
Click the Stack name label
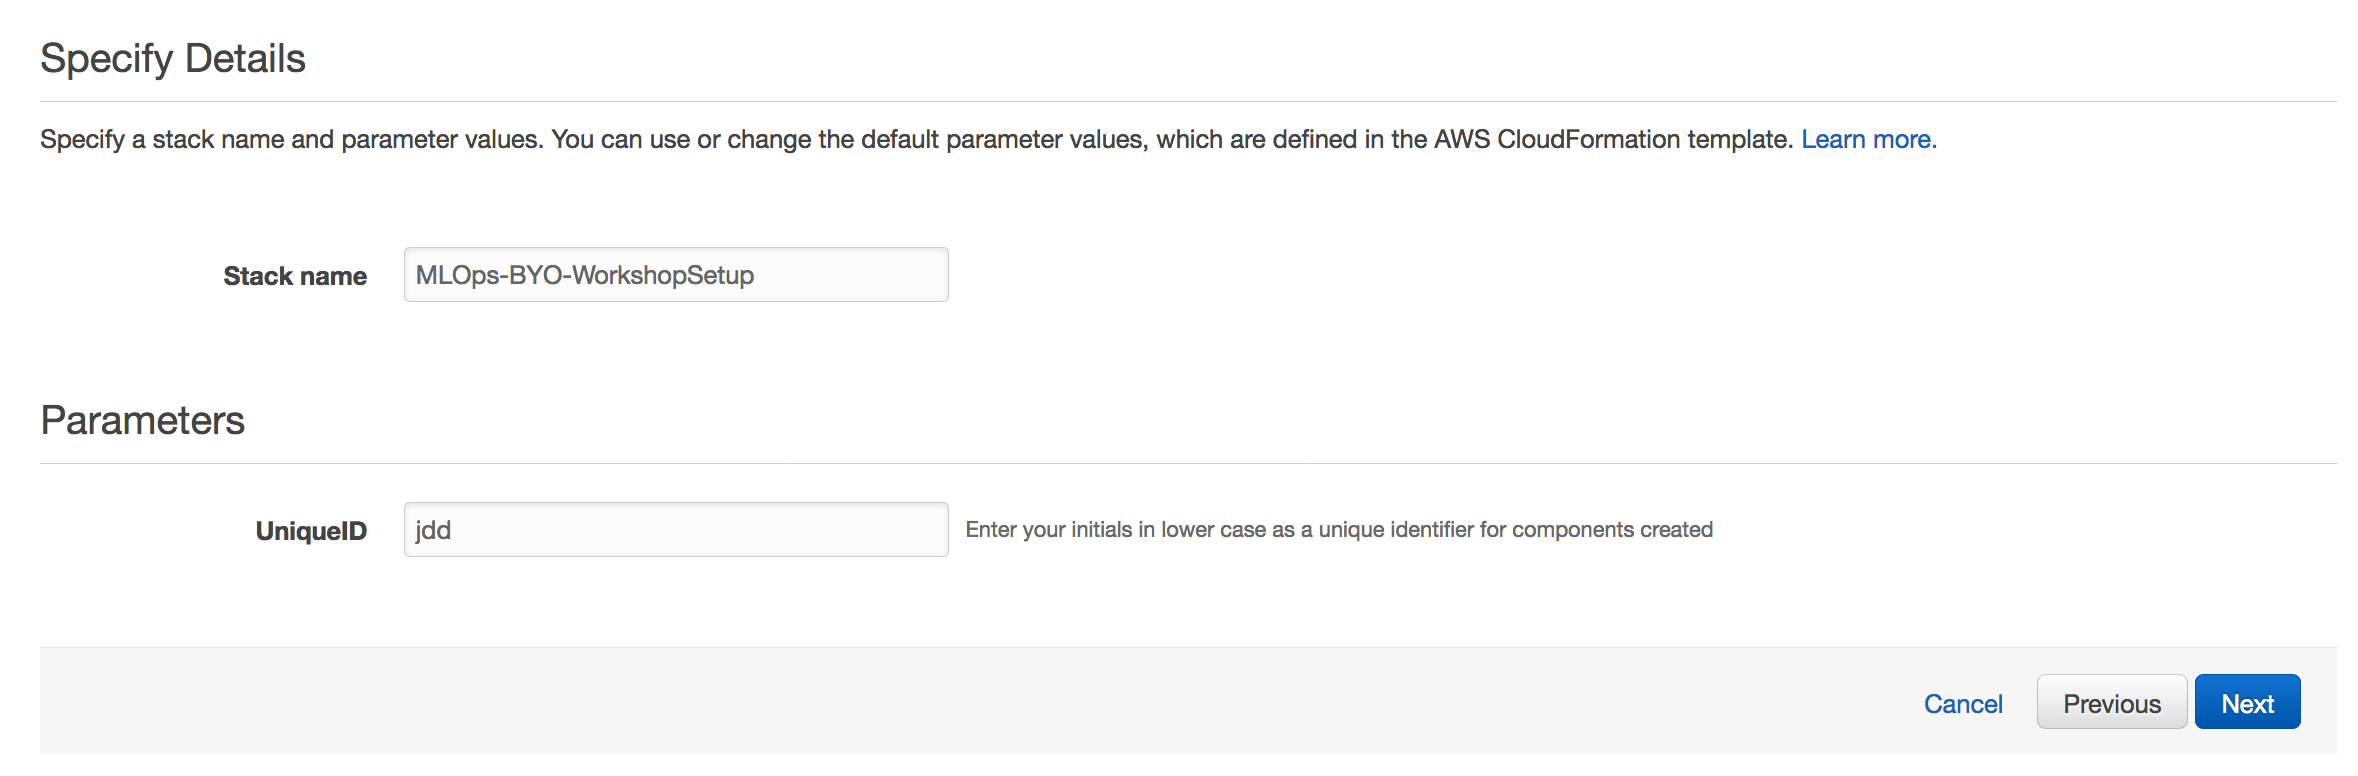(x=295, y=276)
